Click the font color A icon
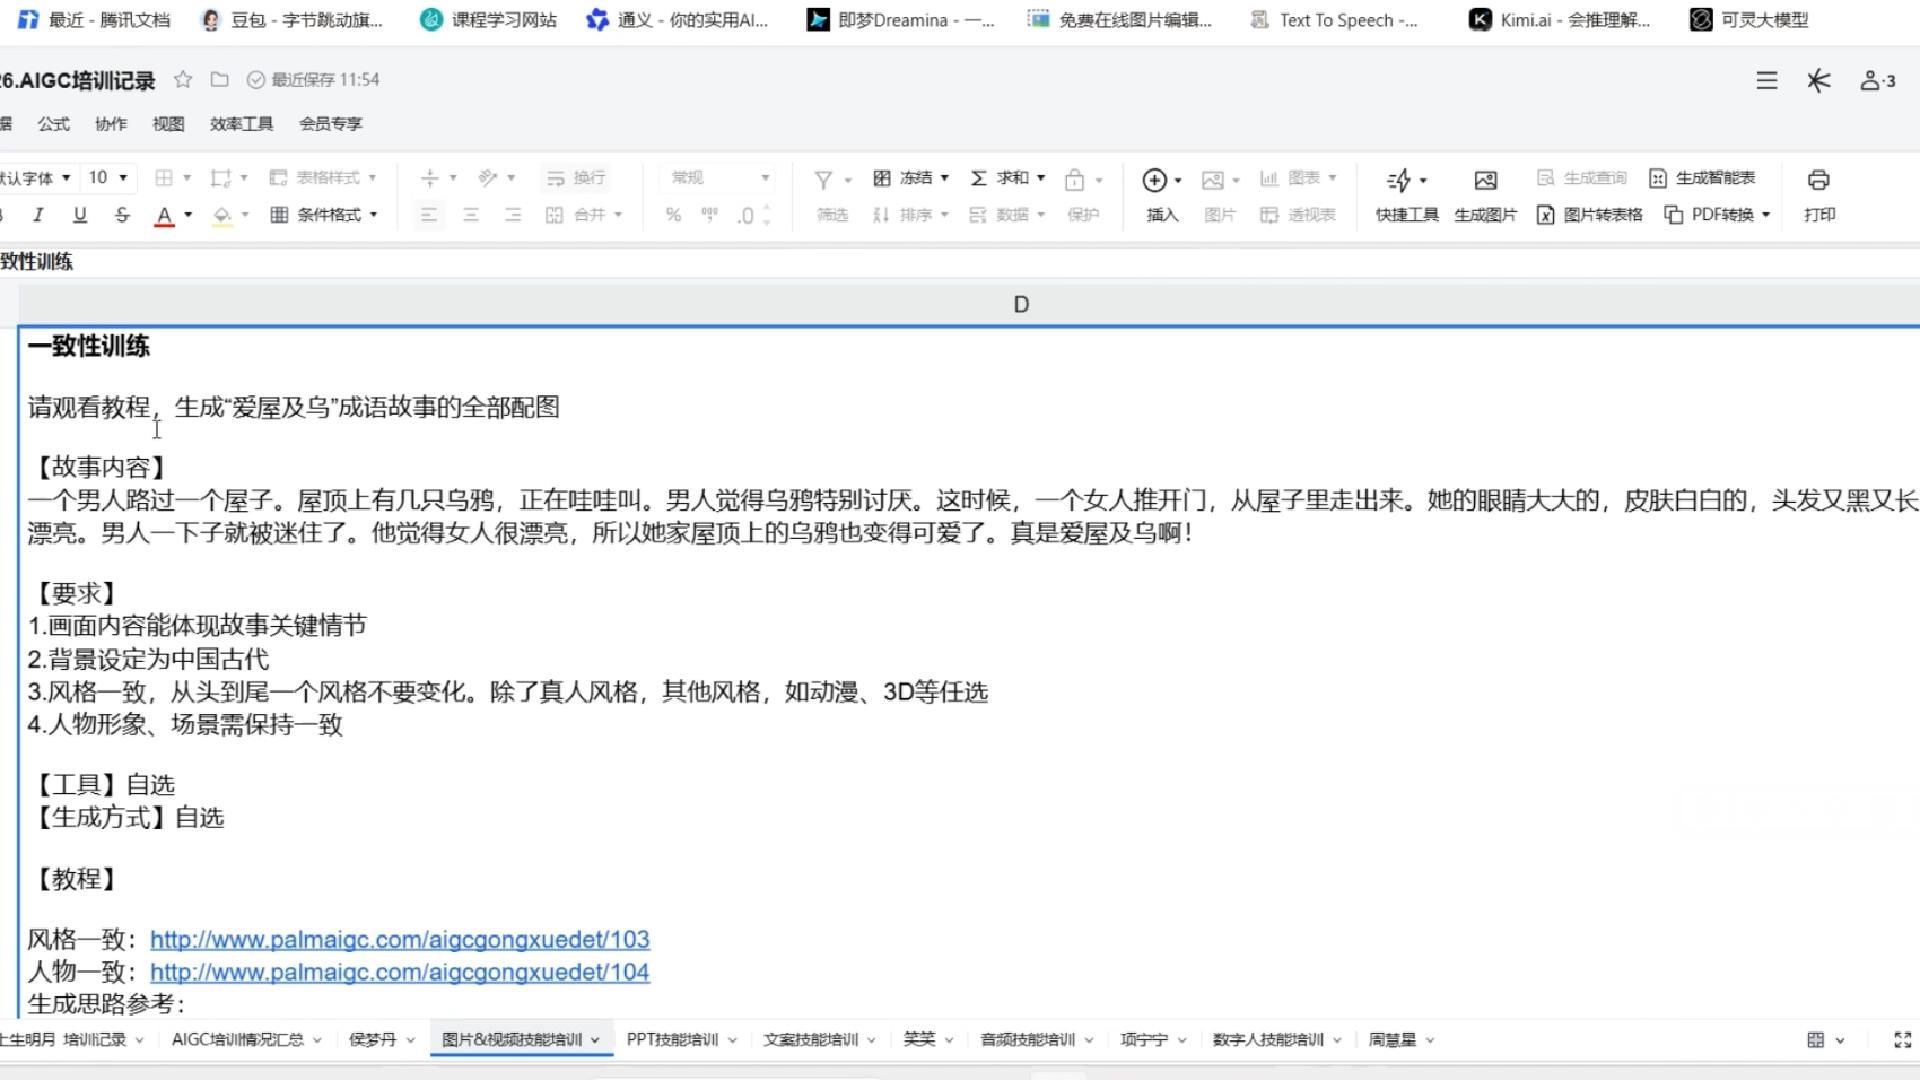Screen dimensions: 1920x1080 164,215
